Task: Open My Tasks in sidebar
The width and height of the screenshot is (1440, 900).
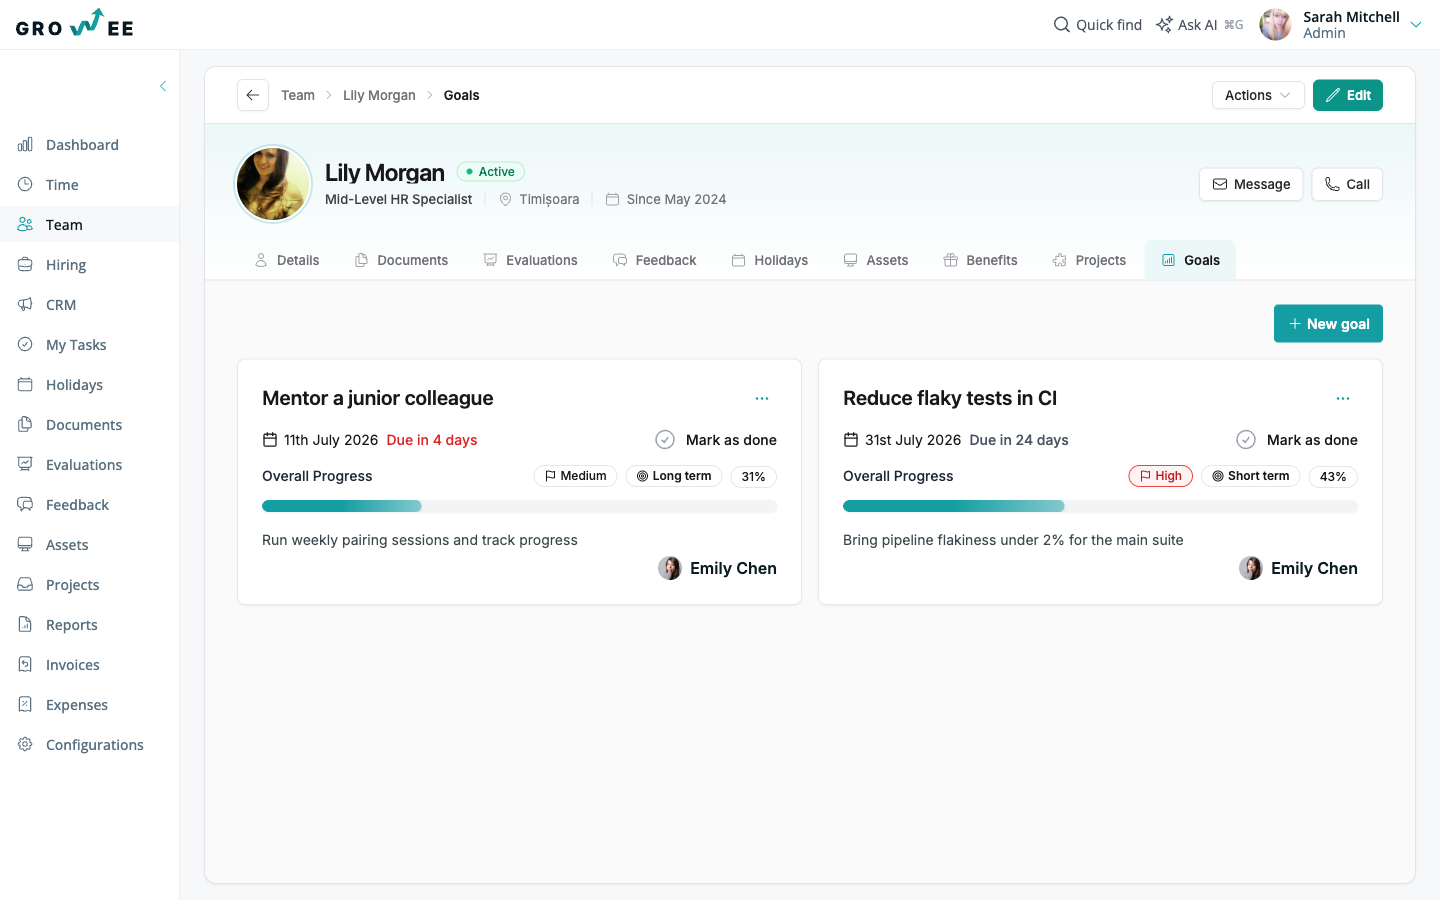Action: [76, 345]
